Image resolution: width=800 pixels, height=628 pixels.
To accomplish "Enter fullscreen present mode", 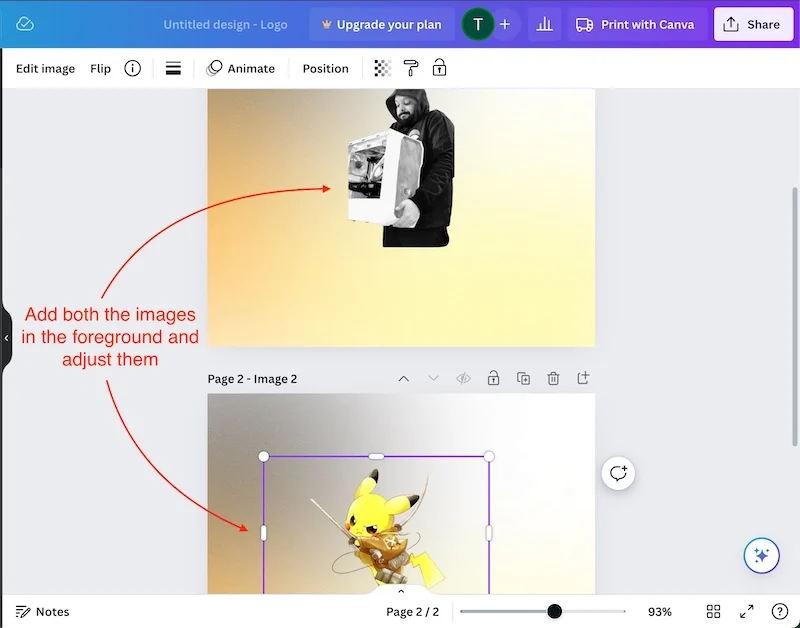I will (746, 611).
